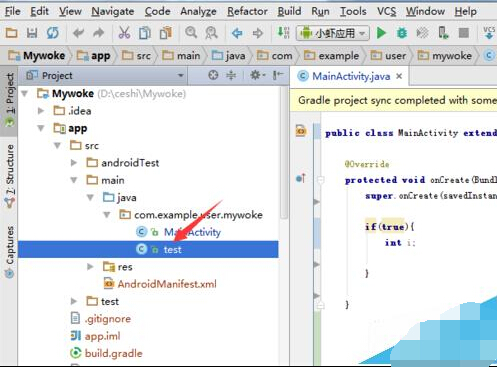Run the app with green play icon
Image resolution: width=497 pixels, height=367 pixels.
(381, 33)
